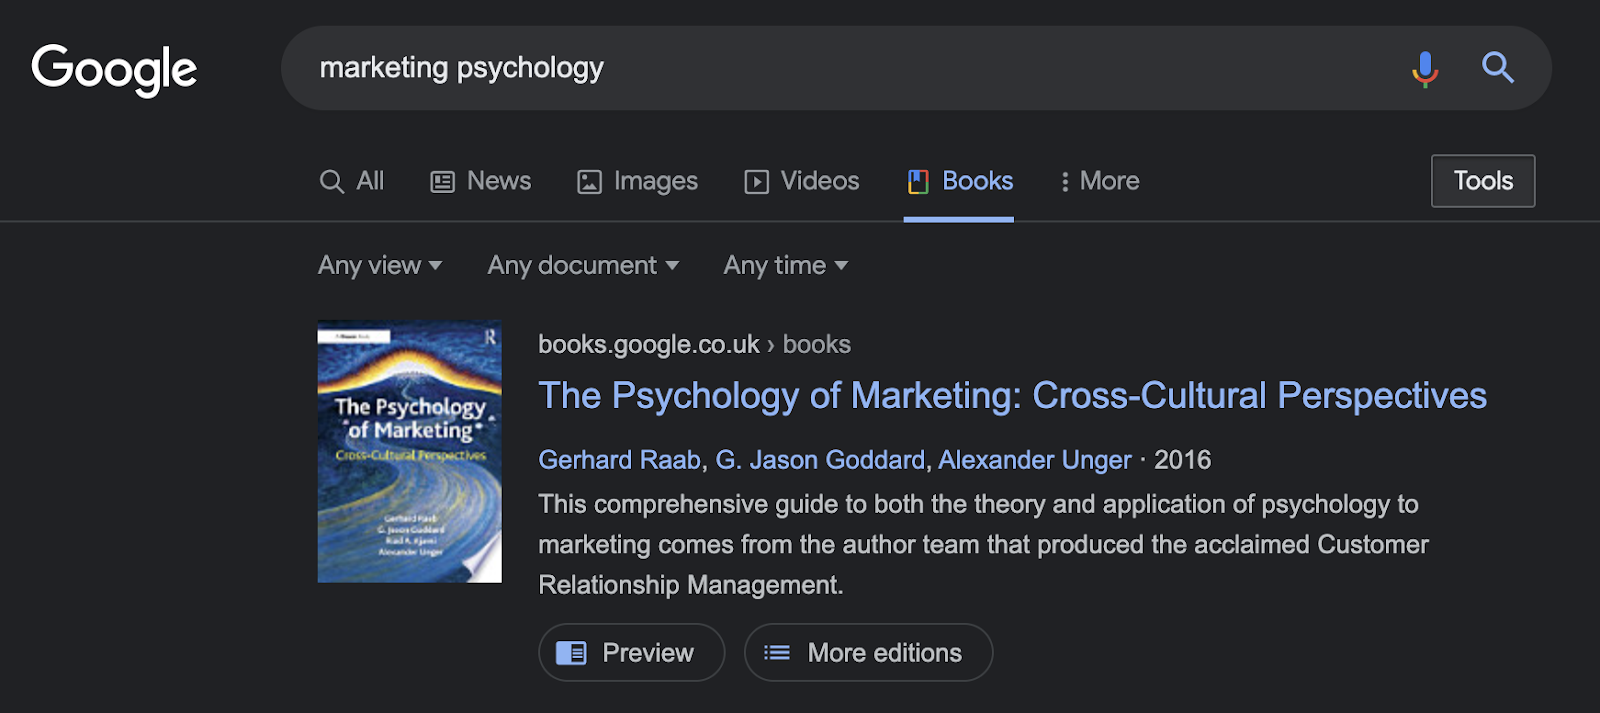The image size is (1600, 713).
Task: Open the Images tab
Action: pos(638,181)
